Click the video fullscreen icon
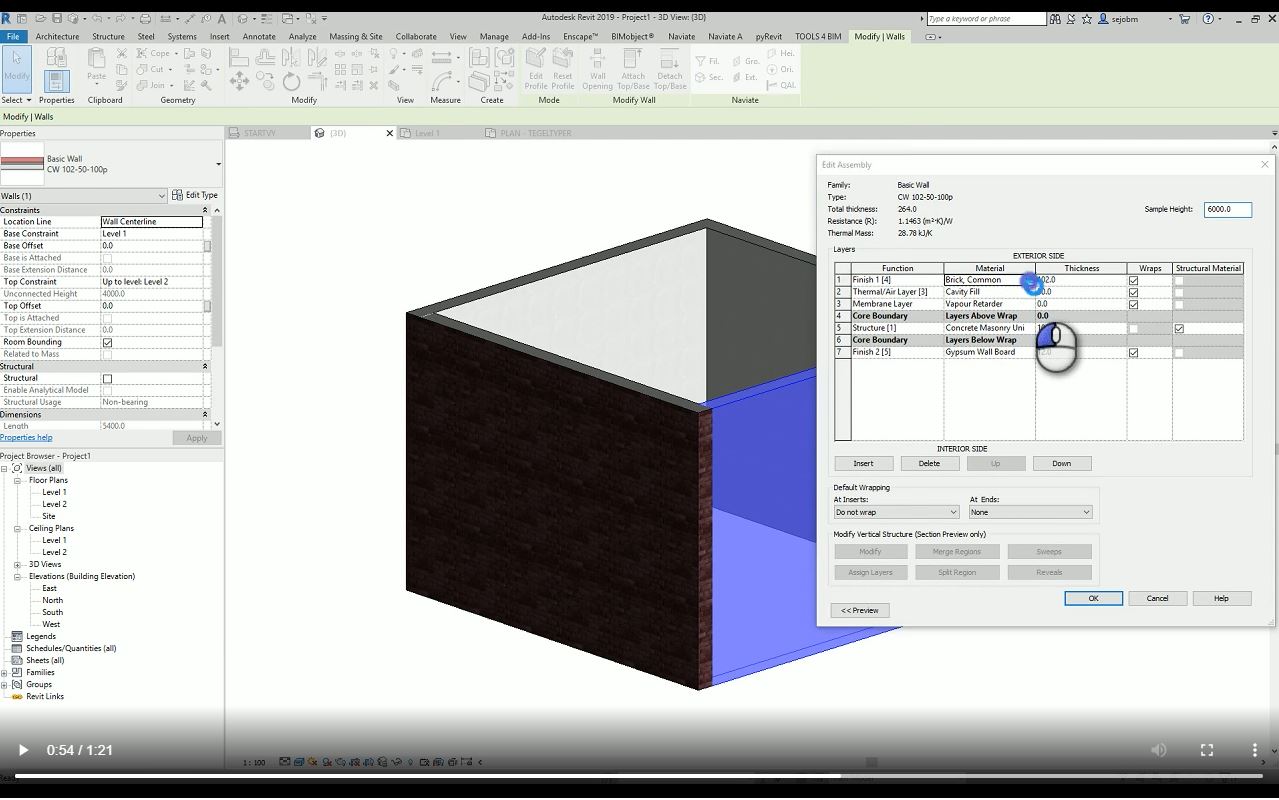The image size is (1279, 800). [1207, 750]
